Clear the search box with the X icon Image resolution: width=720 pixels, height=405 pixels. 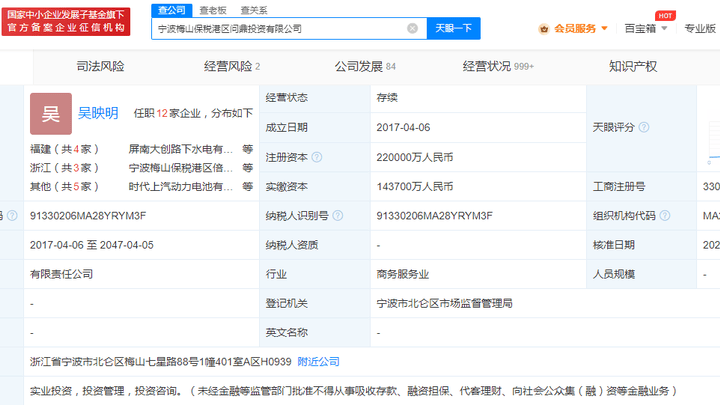pos(412,28)
